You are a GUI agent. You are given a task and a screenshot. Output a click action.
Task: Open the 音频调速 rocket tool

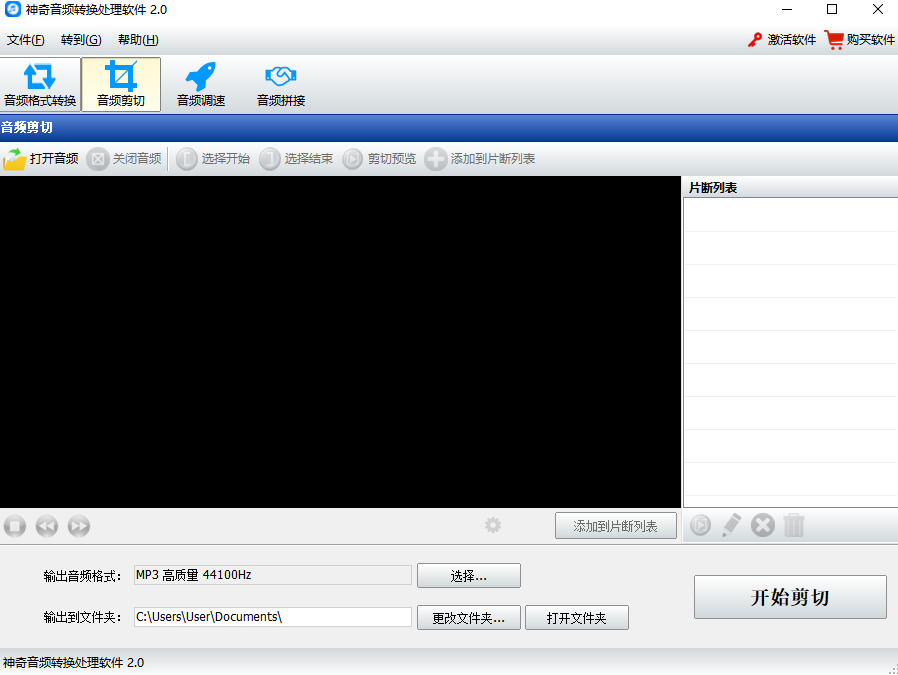[201, 84]
